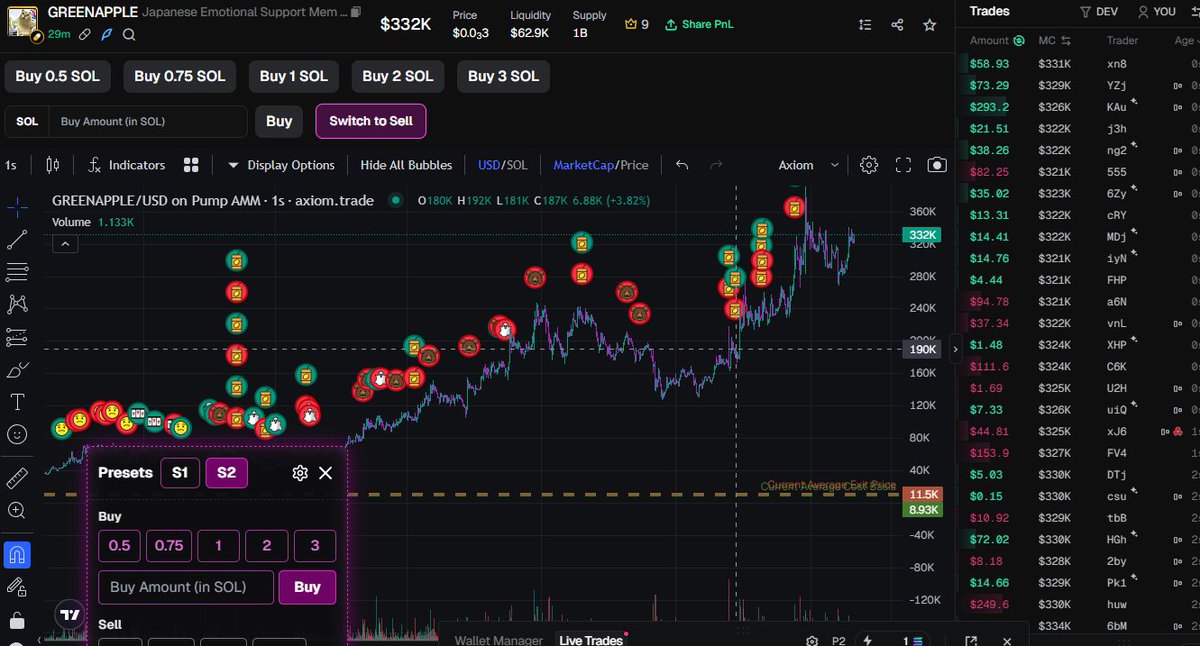Viewport: 1200px width, 646px height.
Task: Select the trend line drawing tool
Action: (16, 240)
